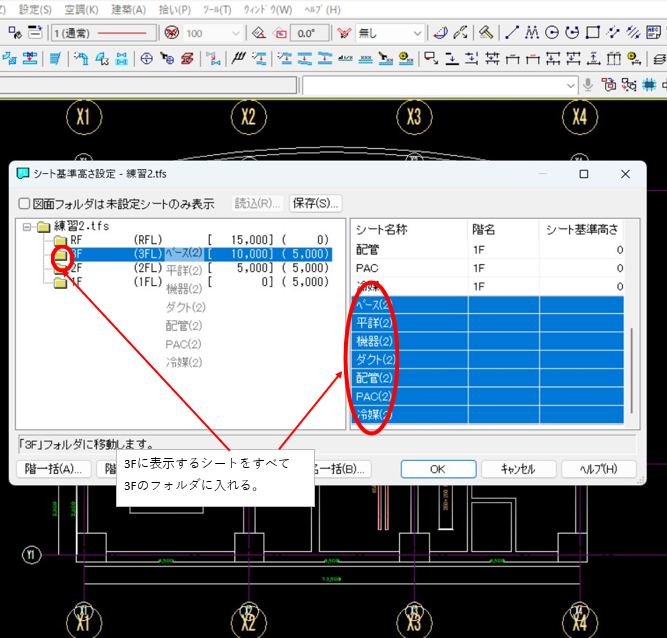This screenshot has height=638, width=667.
Task: Click the ヘルプ(H) dialog button
Action: tap(599, 469)
